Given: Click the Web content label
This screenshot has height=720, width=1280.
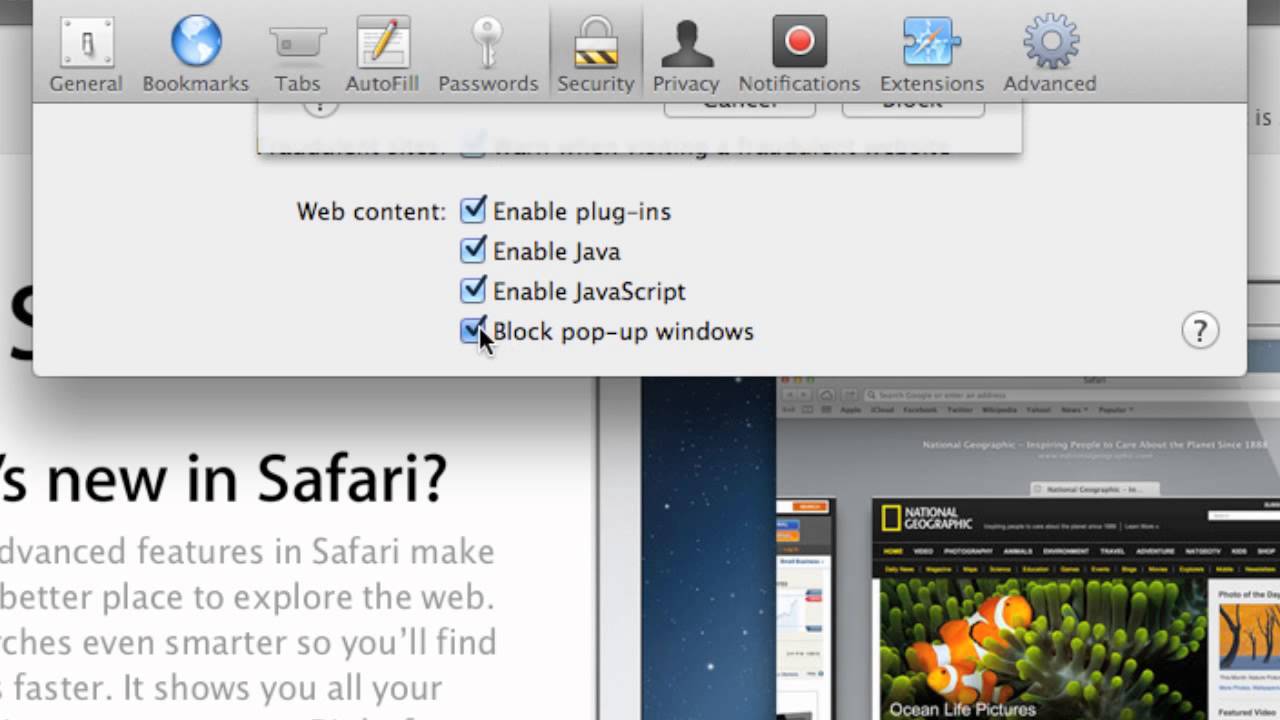Looking at the screenshot, I should coord(371,212).
